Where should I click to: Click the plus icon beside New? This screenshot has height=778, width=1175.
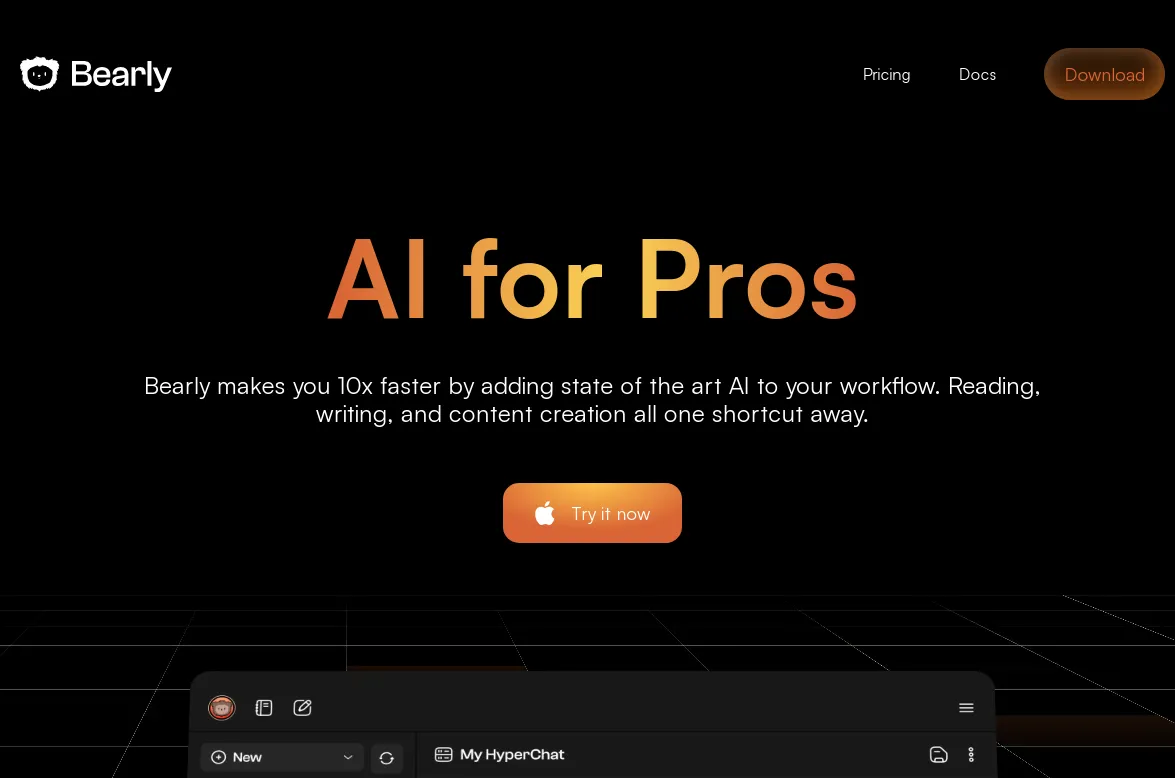click(219, 757)
